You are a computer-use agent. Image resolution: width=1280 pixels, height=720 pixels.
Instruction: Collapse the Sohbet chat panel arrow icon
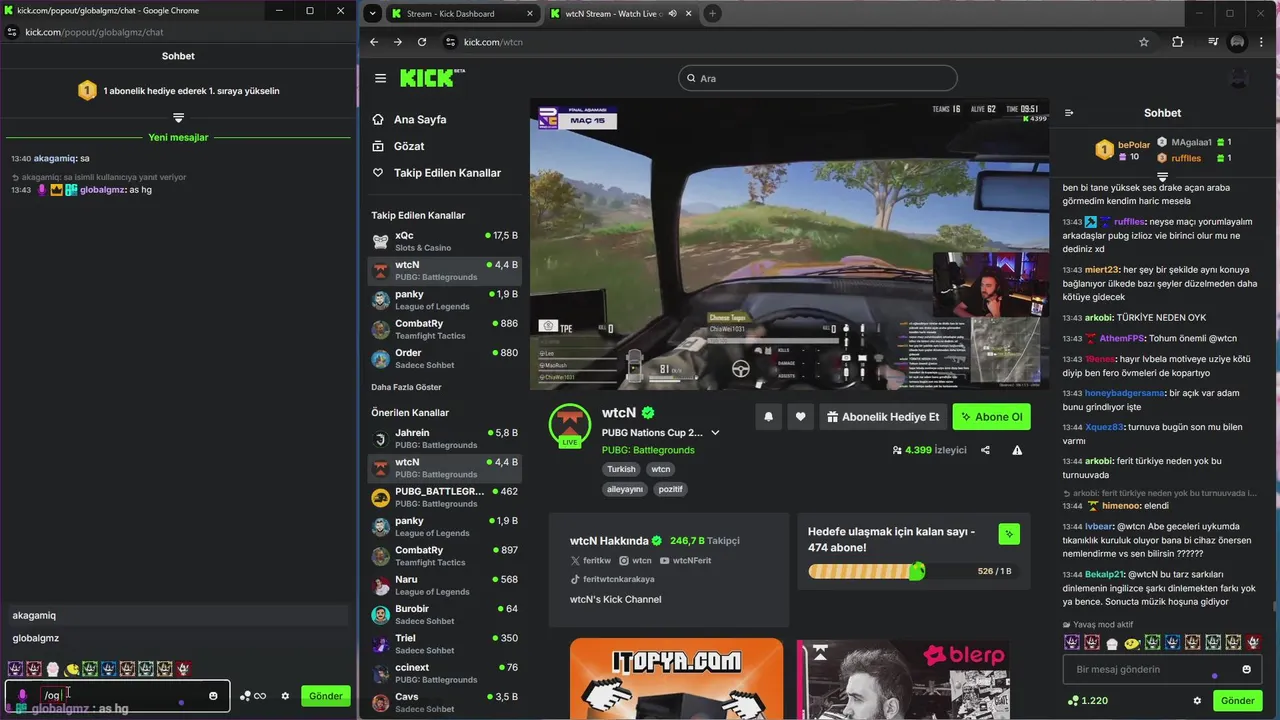click(x=1069, y=113)
